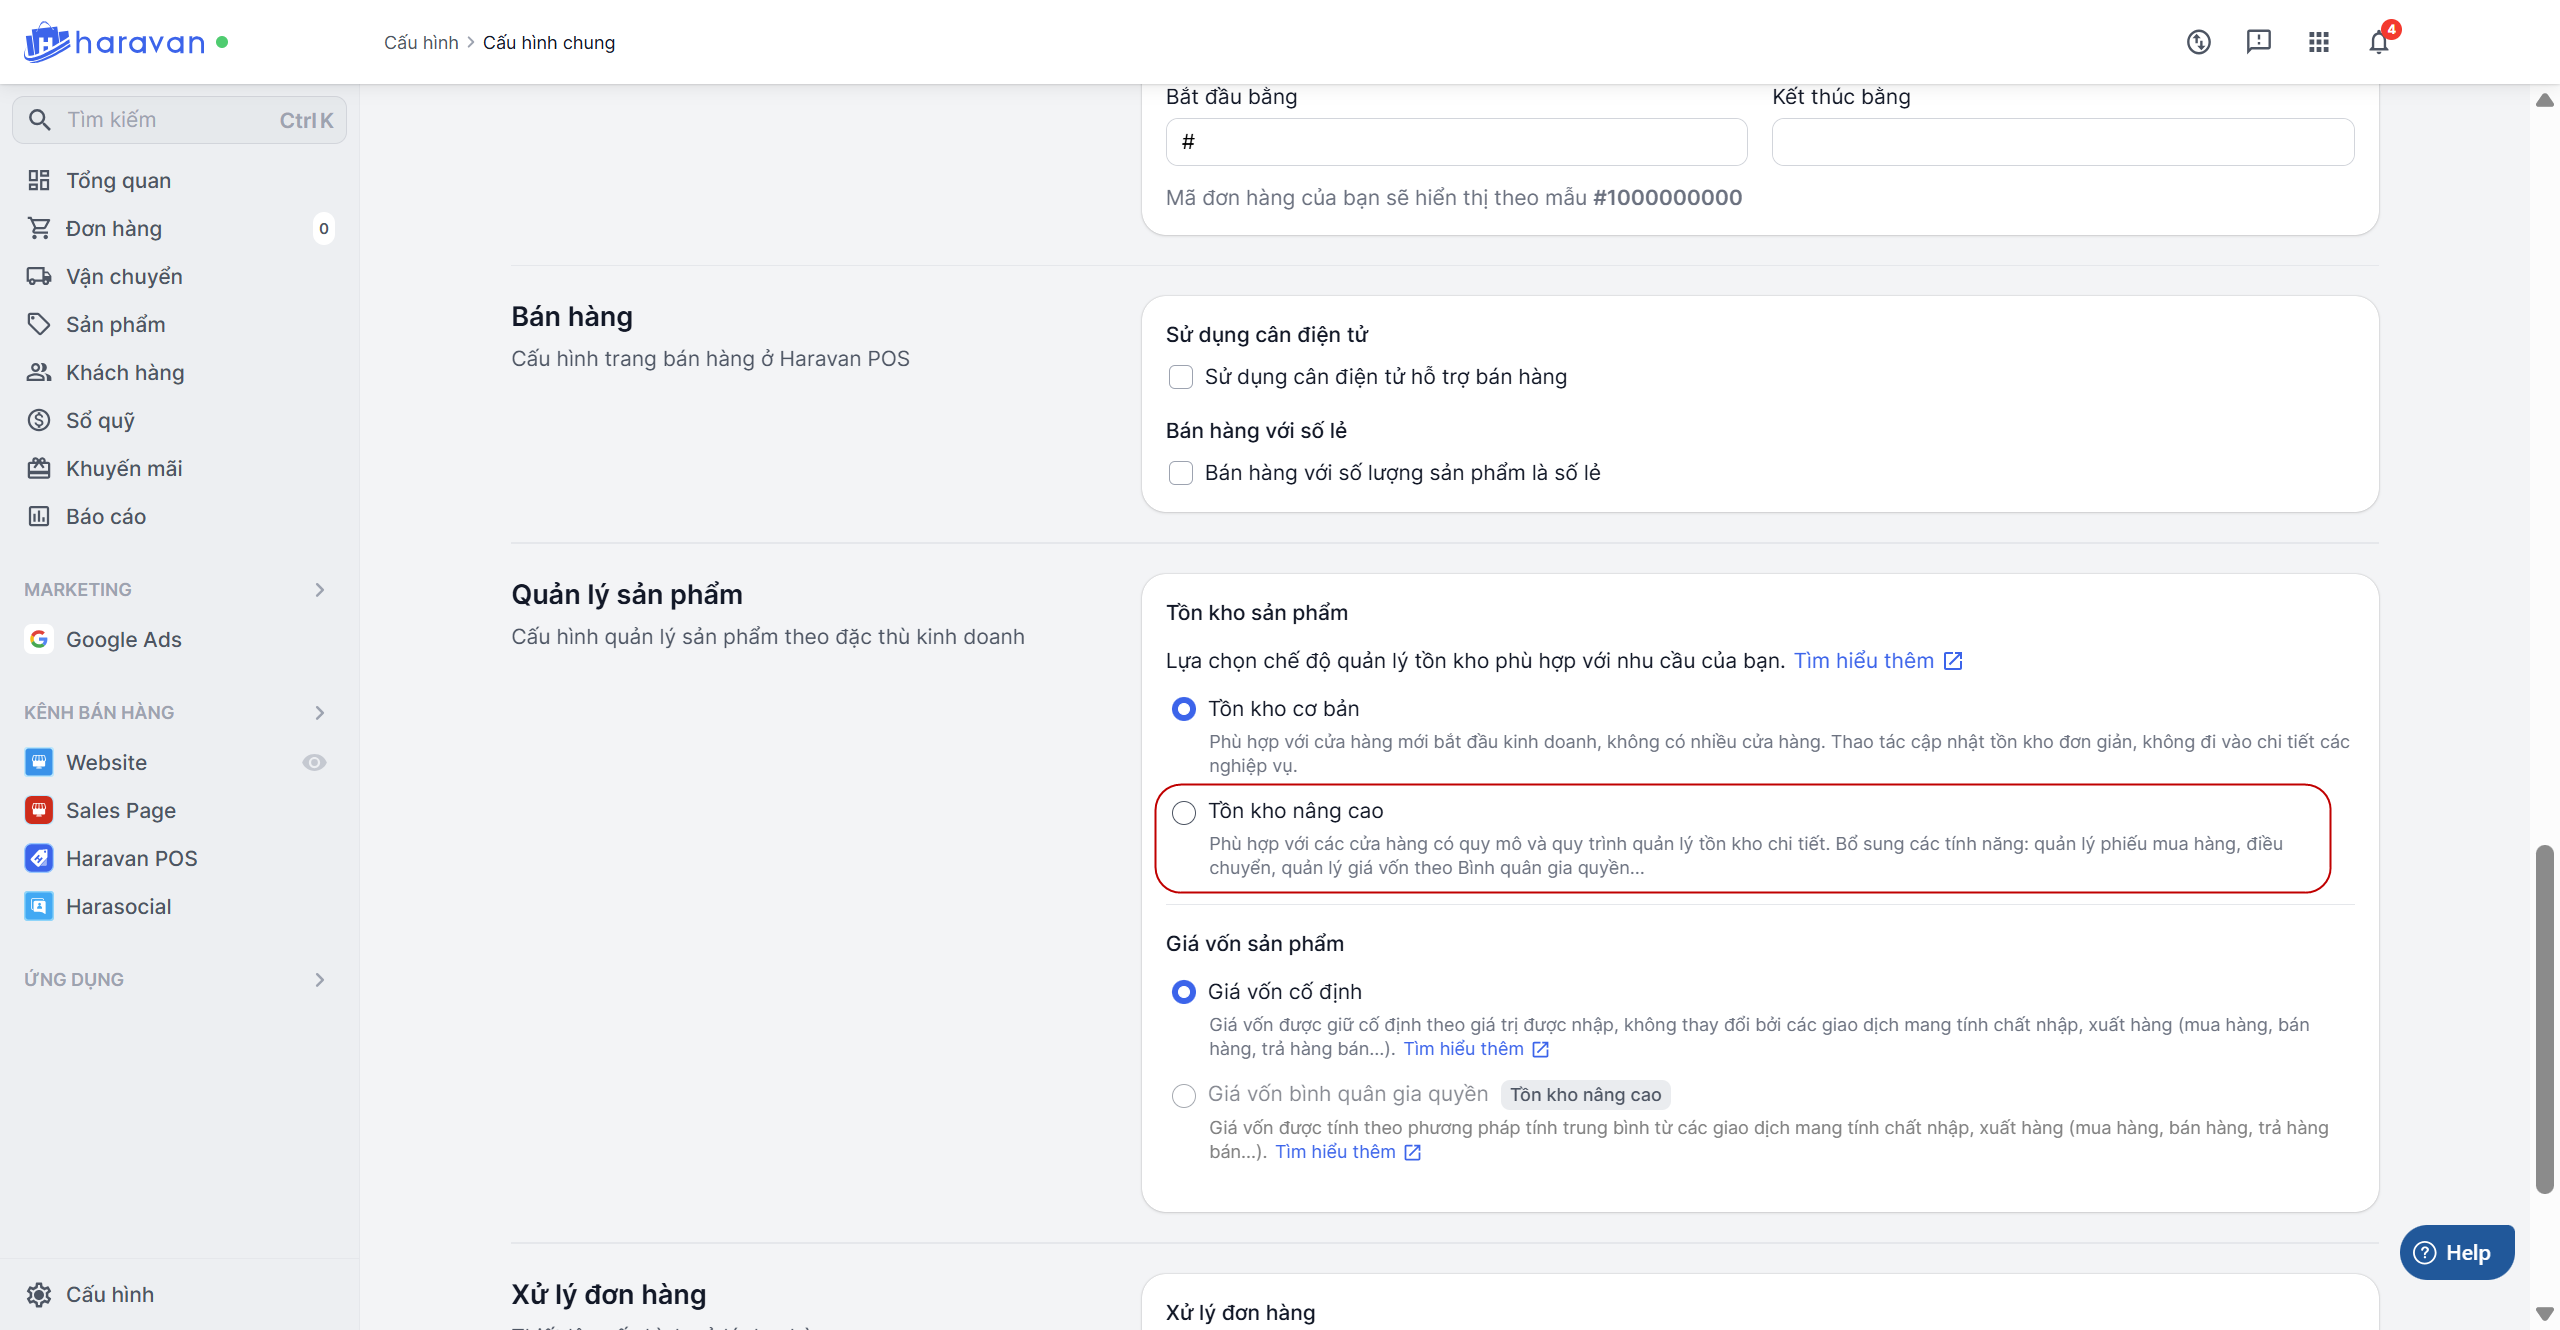Click the feedback message icon
Image resolution: width=2560 pixels, height=1330 pixels.
click(2258, 42)
